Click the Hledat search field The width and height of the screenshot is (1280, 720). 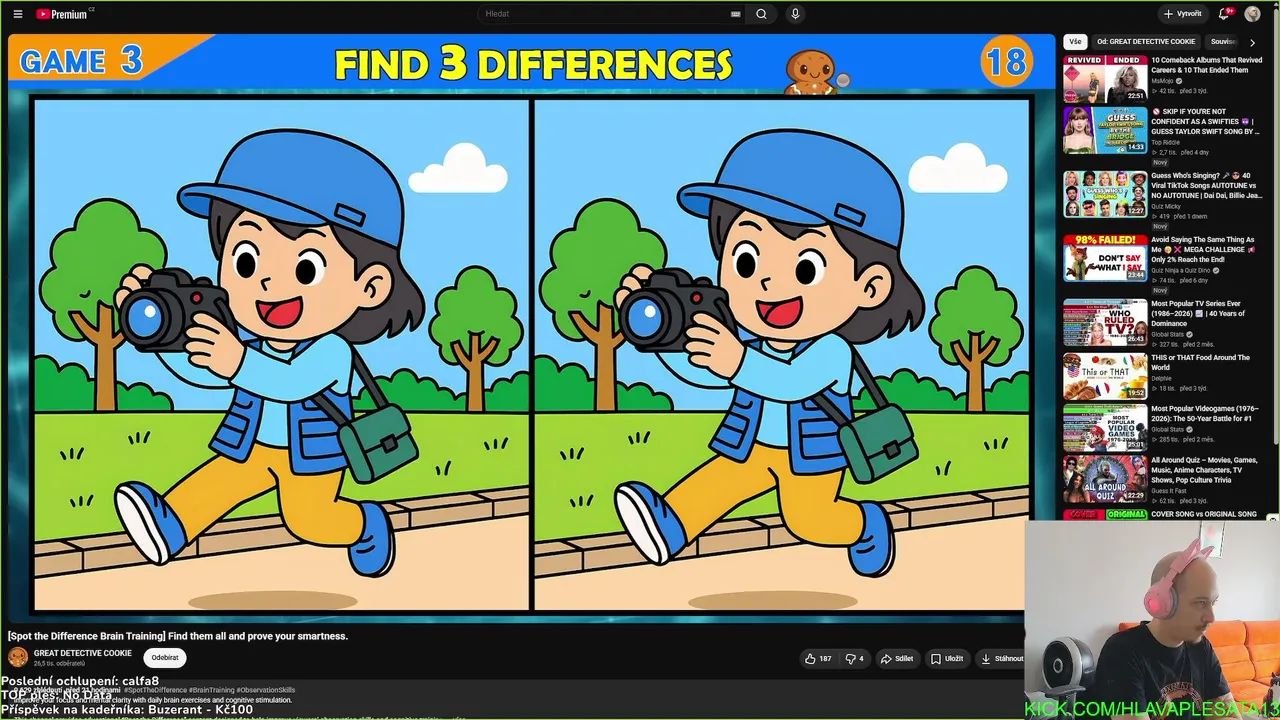coord(605,14)
